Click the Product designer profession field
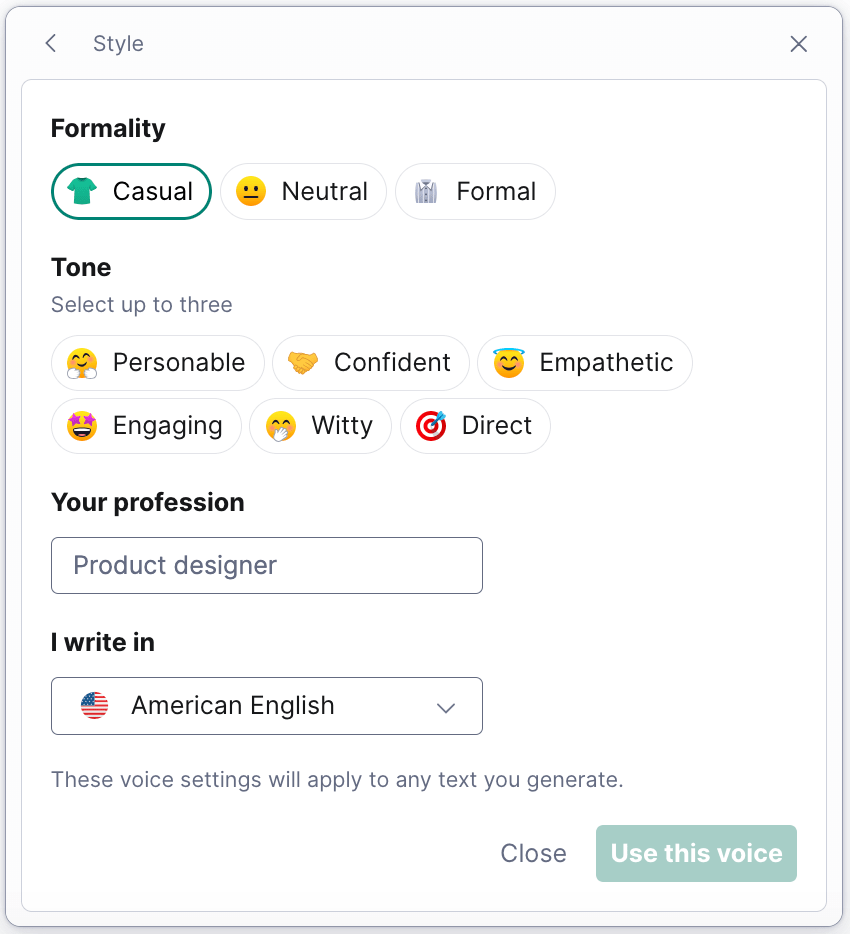This screenshot has height=934, width=850. click(266, 565)
